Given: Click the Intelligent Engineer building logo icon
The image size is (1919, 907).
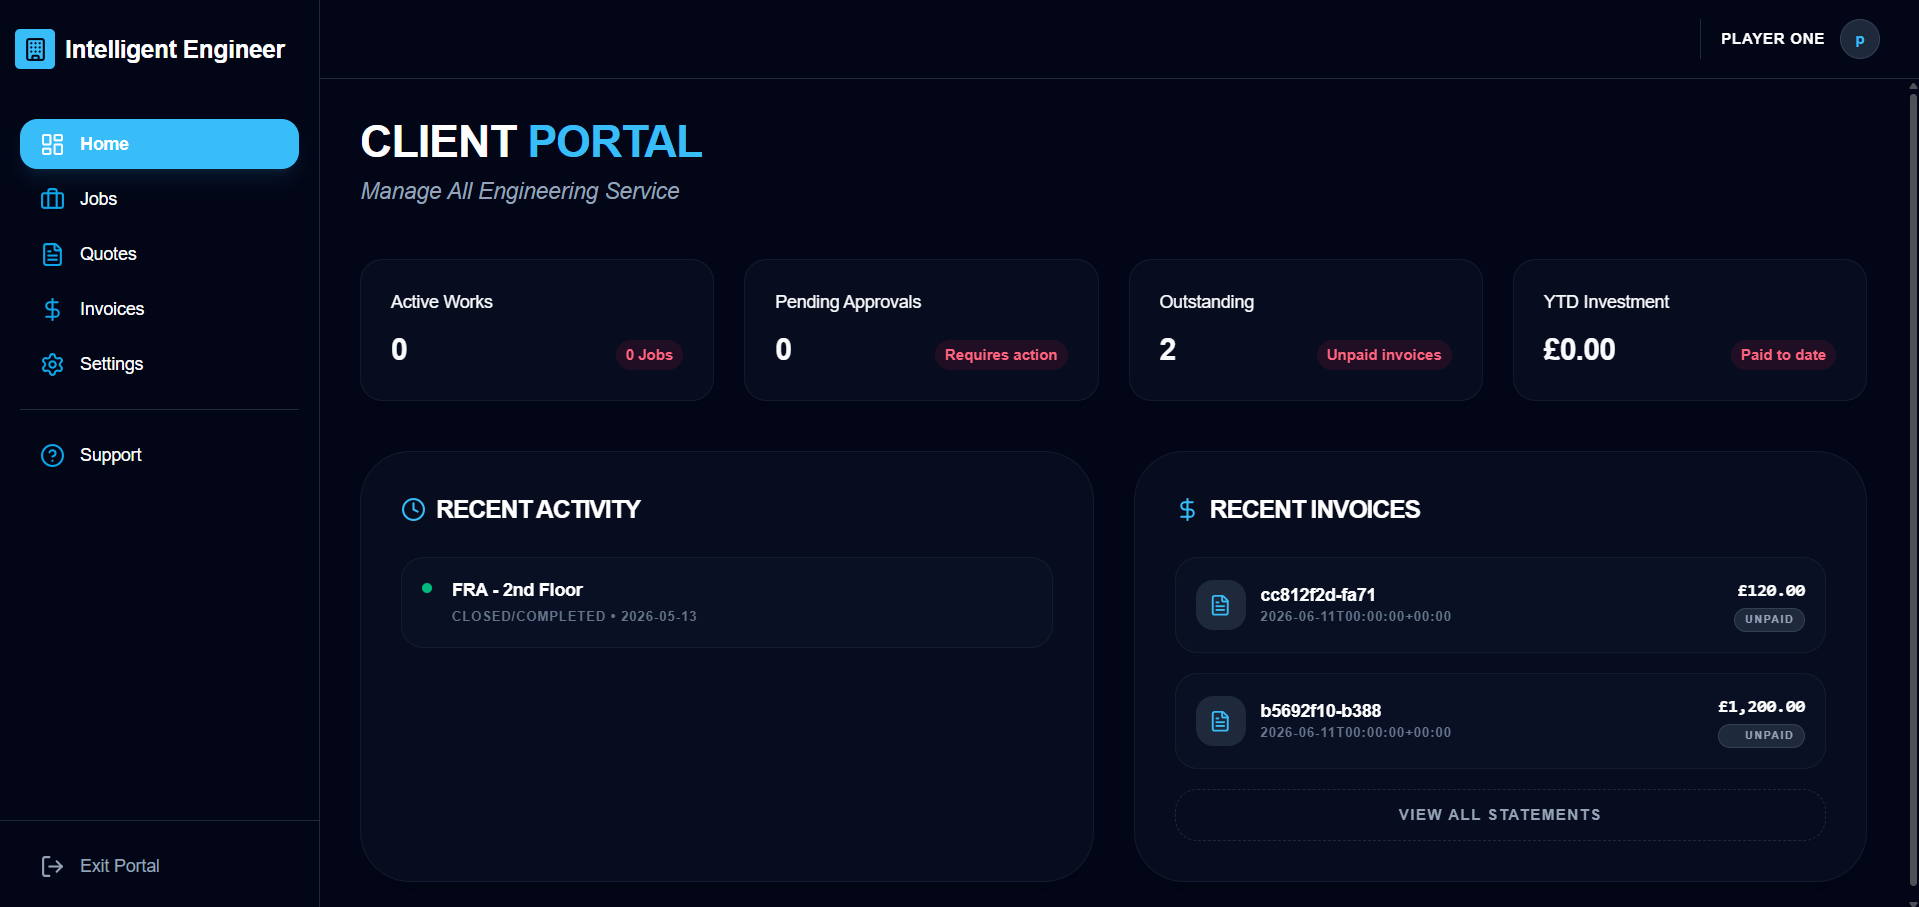Looking at the screenshot, I should coord(35,49).
